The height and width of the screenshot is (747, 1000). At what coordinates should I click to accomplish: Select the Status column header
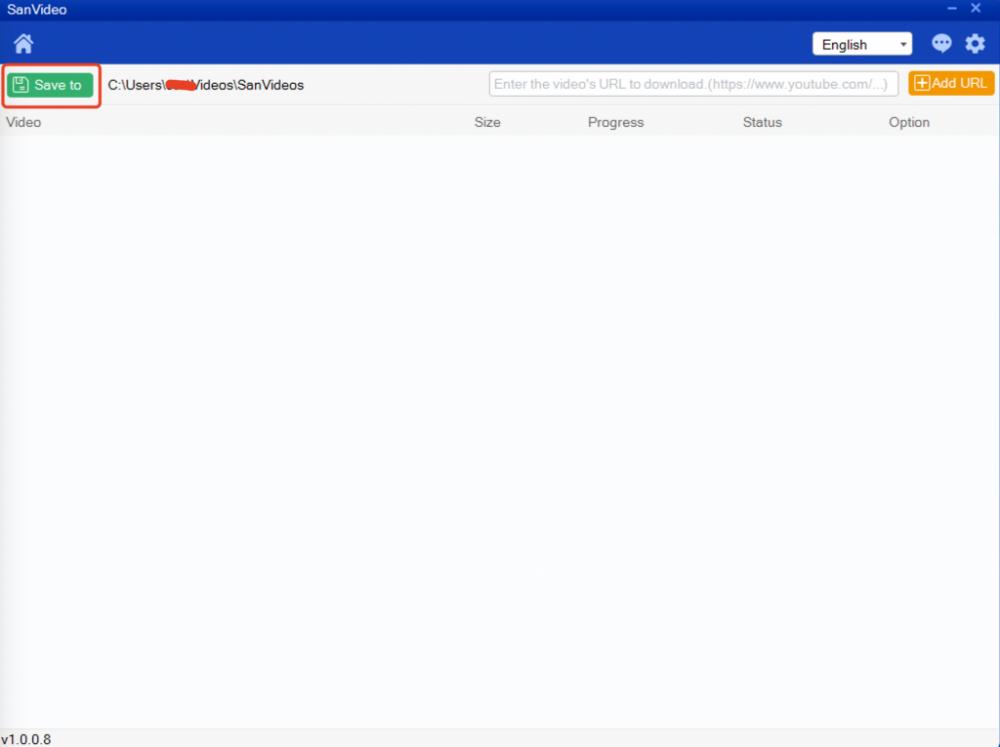click(762, 122)
